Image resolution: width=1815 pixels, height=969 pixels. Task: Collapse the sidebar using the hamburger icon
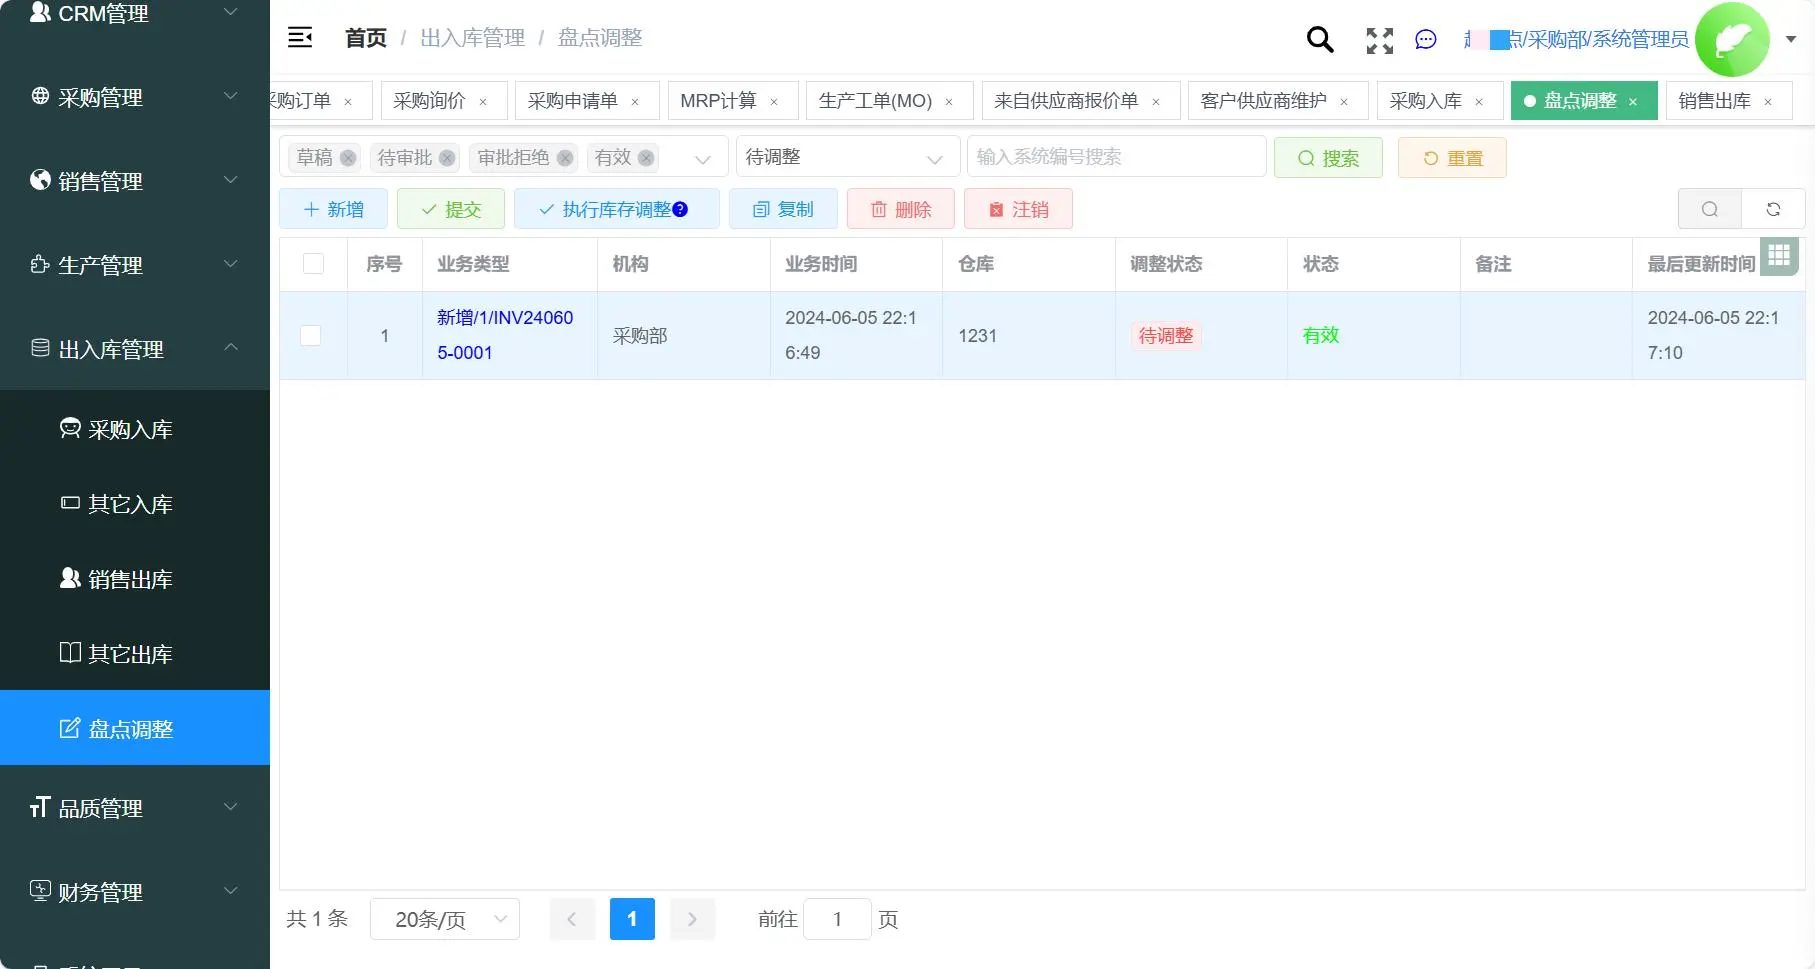(x=299, y=36)
